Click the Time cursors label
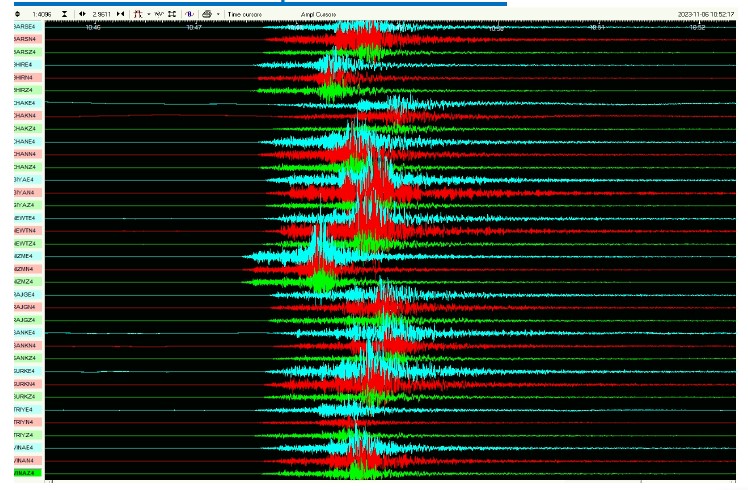 [245, 14]
